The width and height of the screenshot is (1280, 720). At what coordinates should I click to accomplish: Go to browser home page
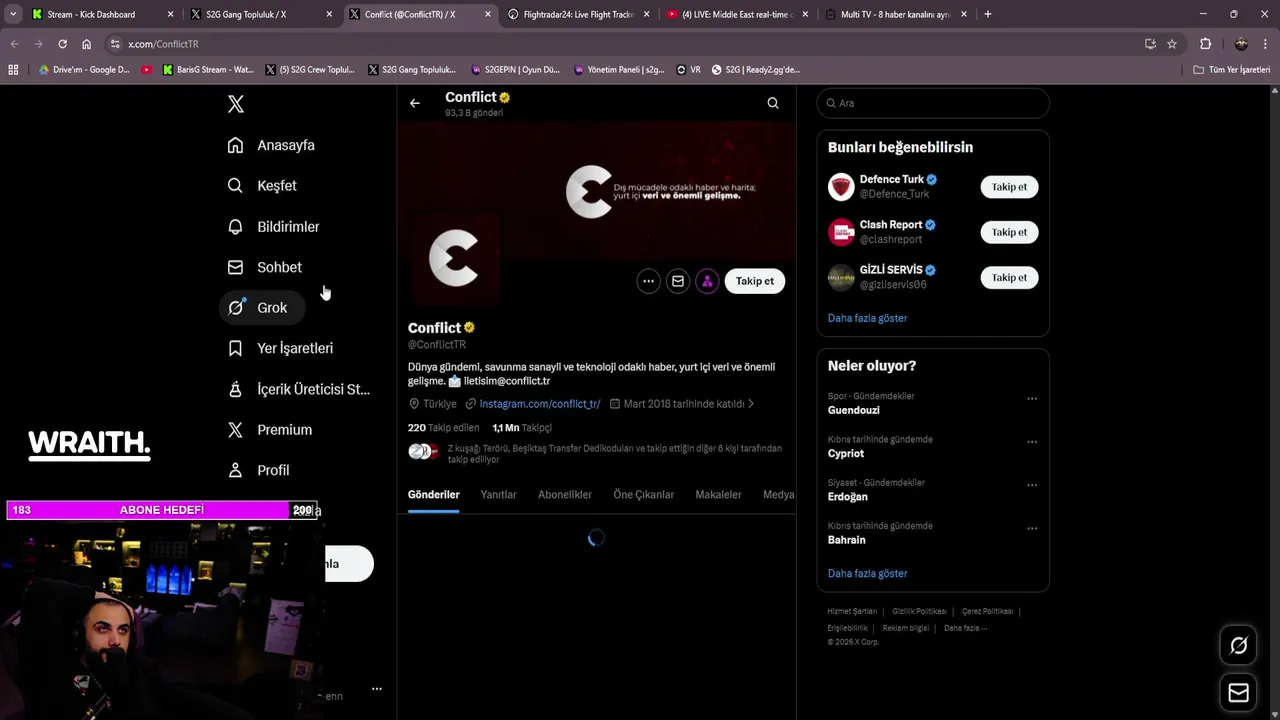[x=86, y=44]
